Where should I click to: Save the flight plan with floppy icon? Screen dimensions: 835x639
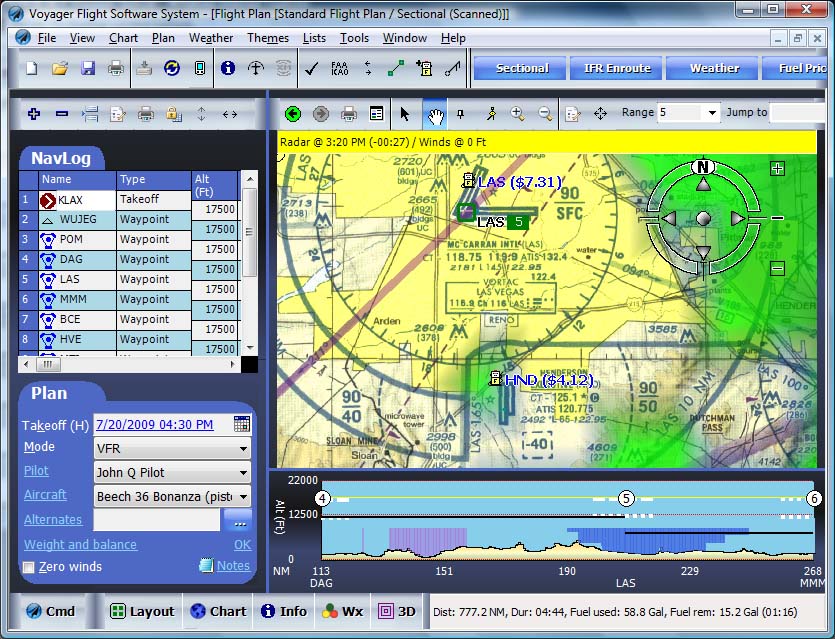pyautogui.click(x=88, y=68)
